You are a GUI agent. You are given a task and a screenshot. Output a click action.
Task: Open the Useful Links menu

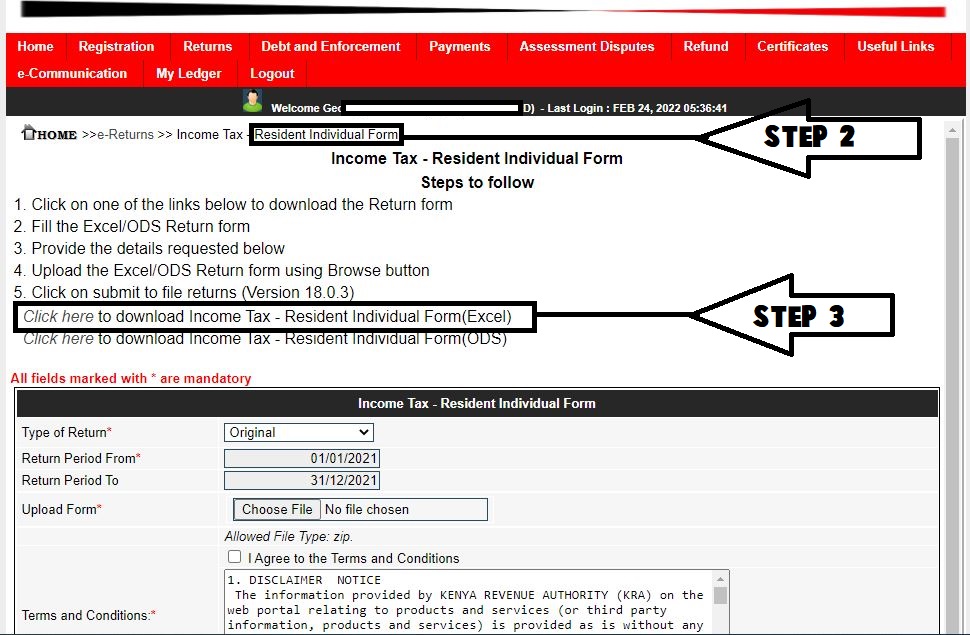coord(896,46)
